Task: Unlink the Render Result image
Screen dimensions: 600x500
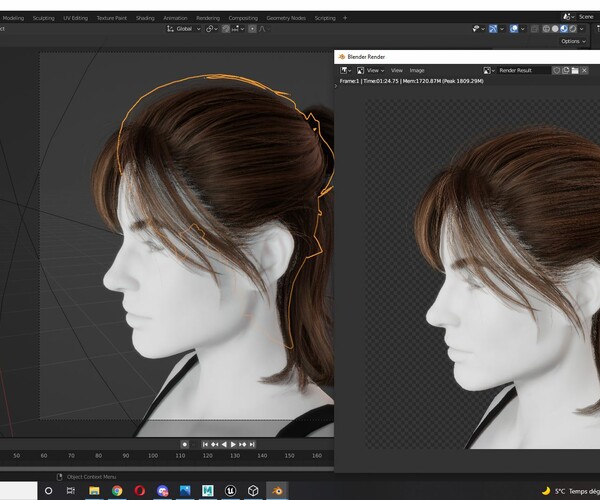Action: [584, 70]
